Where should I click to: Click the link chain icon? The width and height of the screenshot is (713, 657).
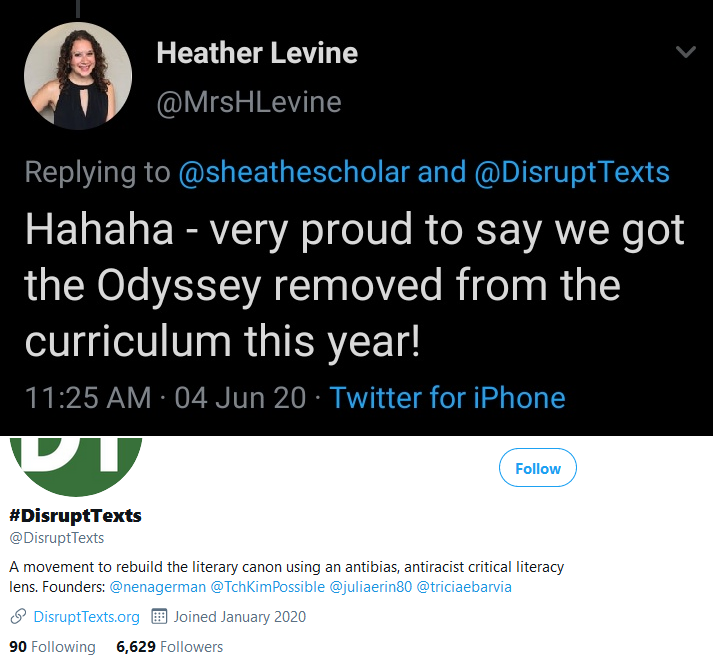tap(18, 617)
